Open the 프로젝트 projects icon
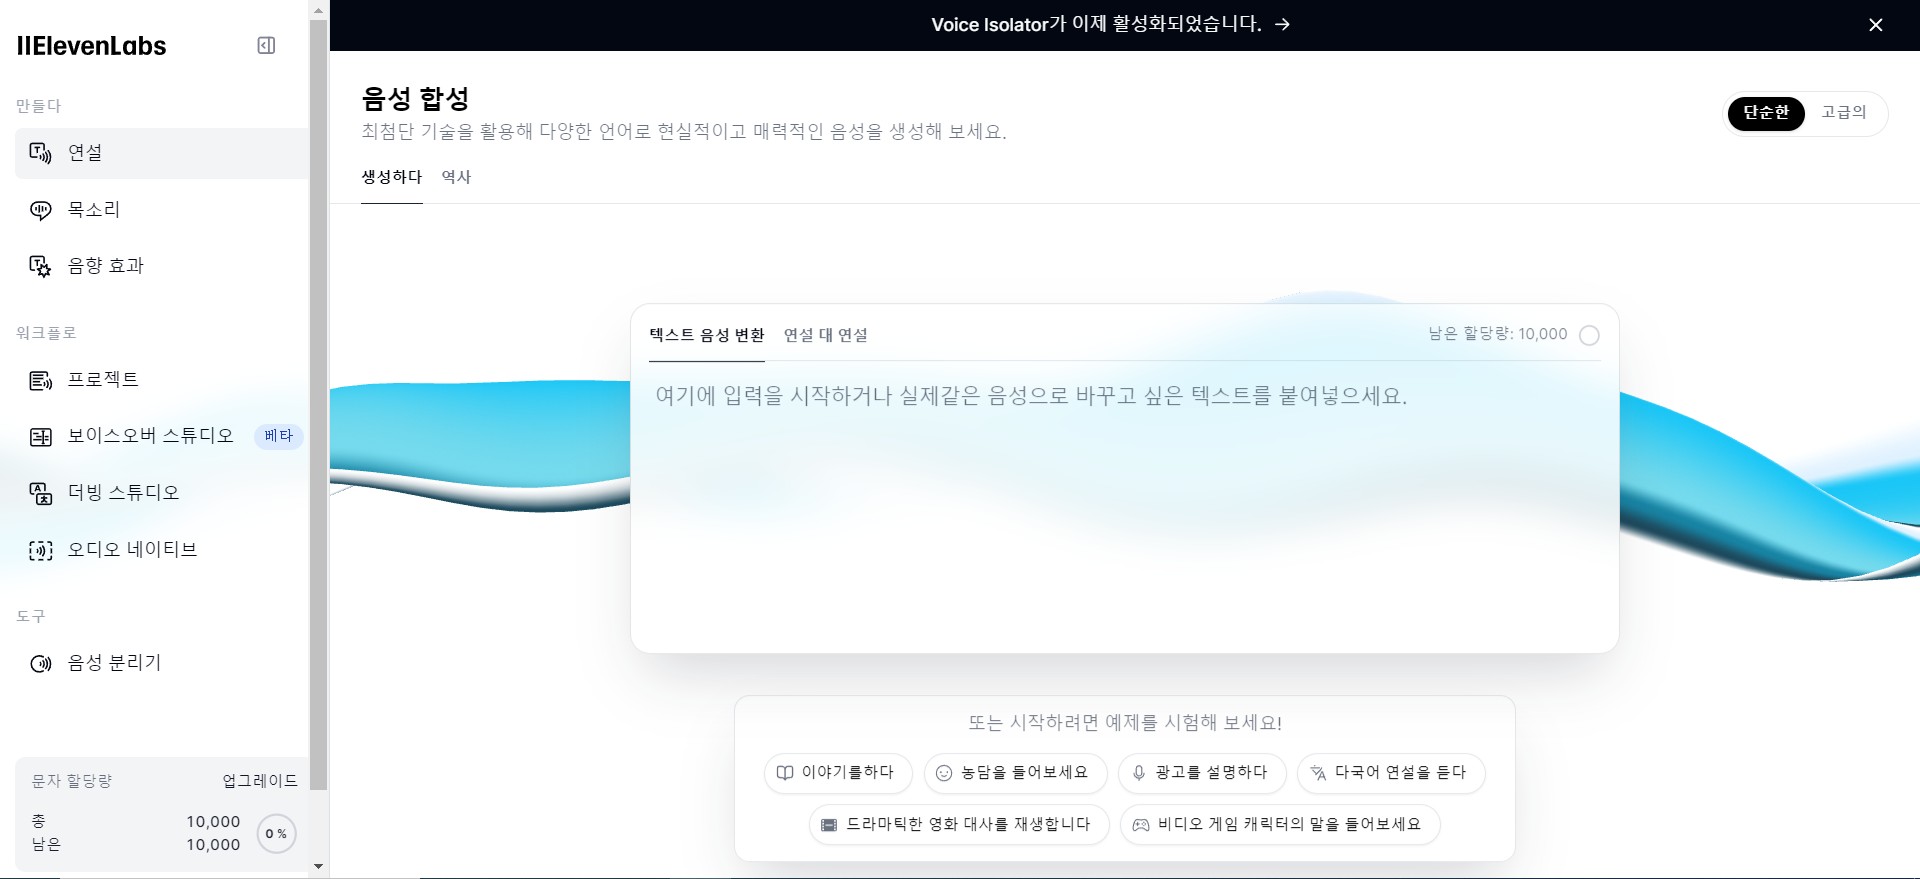1920x879 pixels. click(40, 380)
